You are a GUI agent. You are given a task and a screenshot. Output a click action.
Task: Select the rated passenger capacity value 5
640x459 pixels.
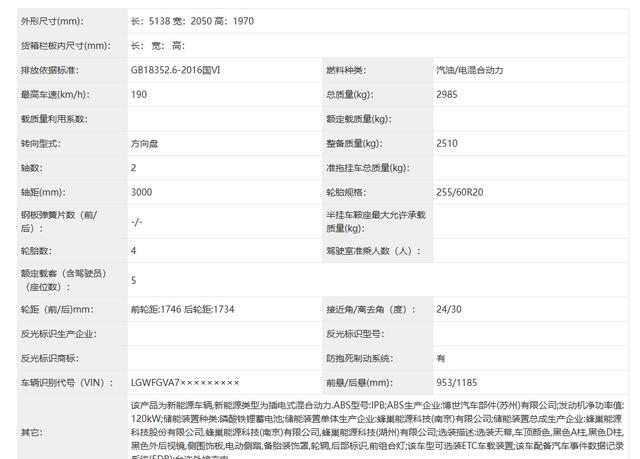pyautogui.click(x=134, y=281)
